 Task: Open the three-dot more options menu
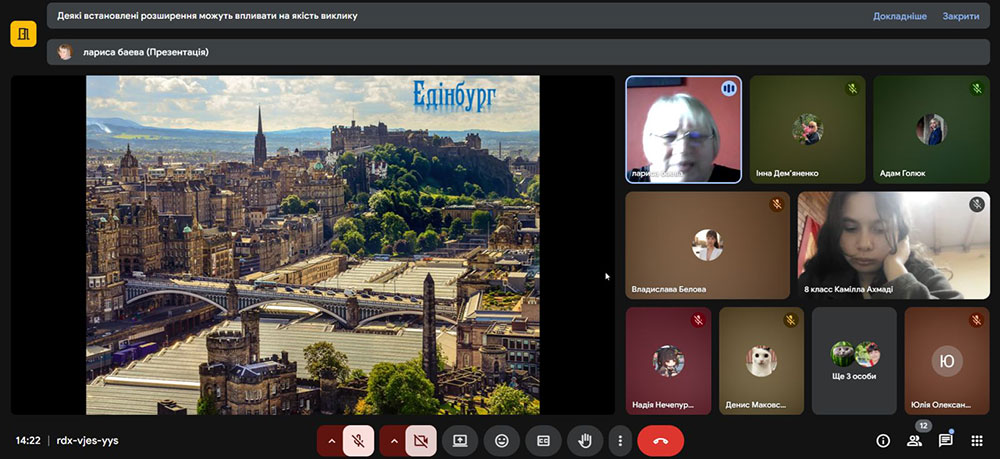(620, 440)
